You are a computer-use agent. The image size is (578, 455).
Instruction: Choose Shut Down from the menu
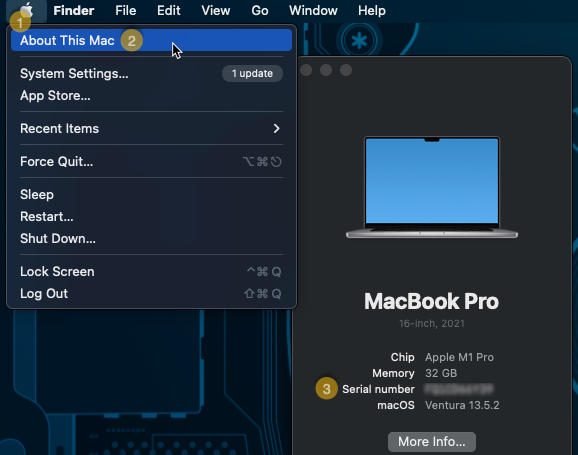click(x=152, y=239)
